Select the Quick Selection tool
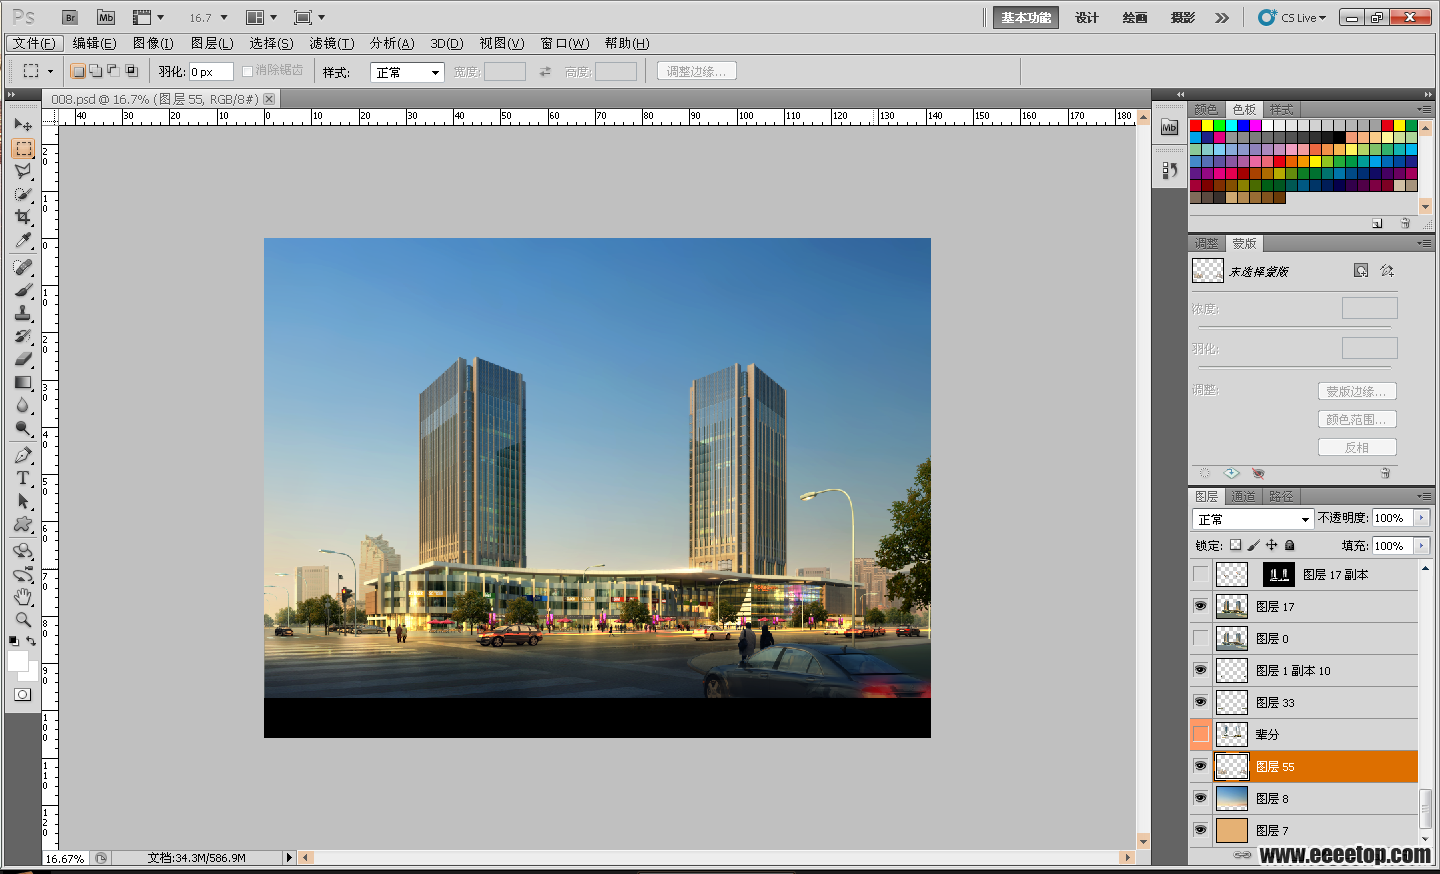 pyautogui.click(x=23, y=194)
